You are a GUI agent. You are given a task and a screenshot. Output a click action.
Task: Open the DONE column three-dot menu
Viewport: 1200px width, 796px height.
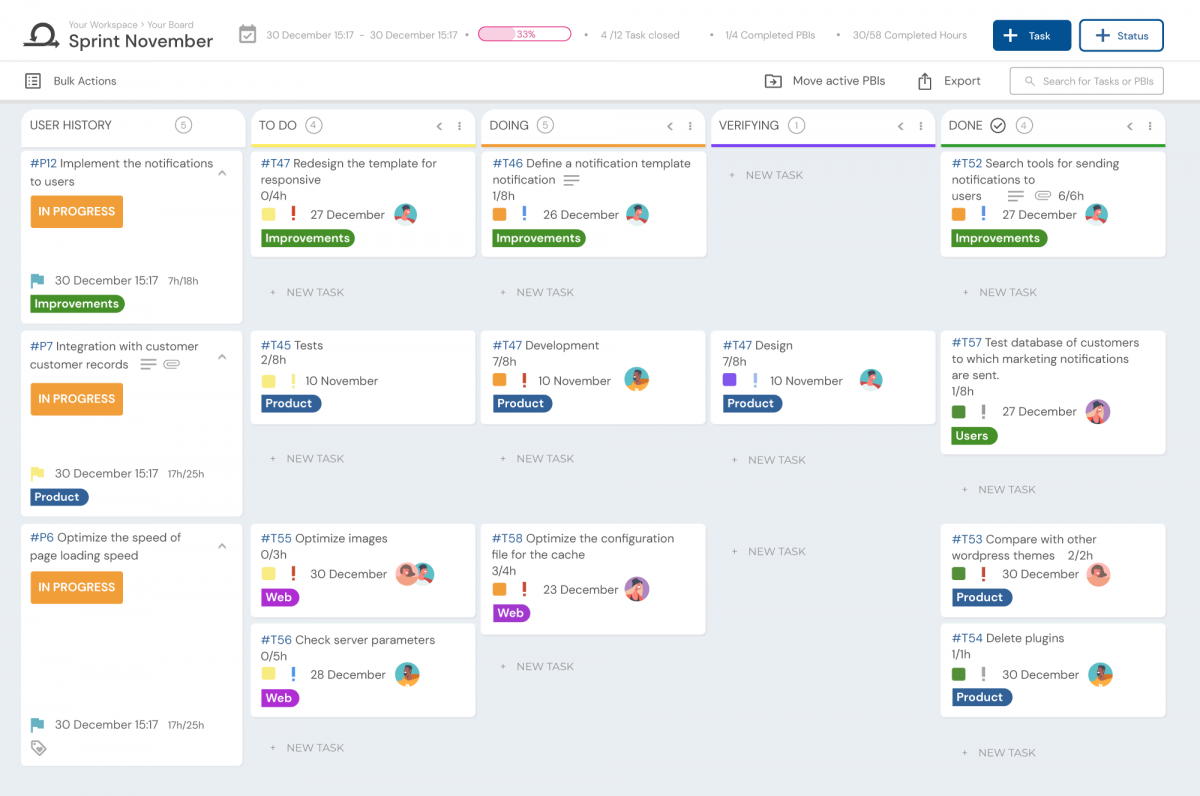point(1150,127)
